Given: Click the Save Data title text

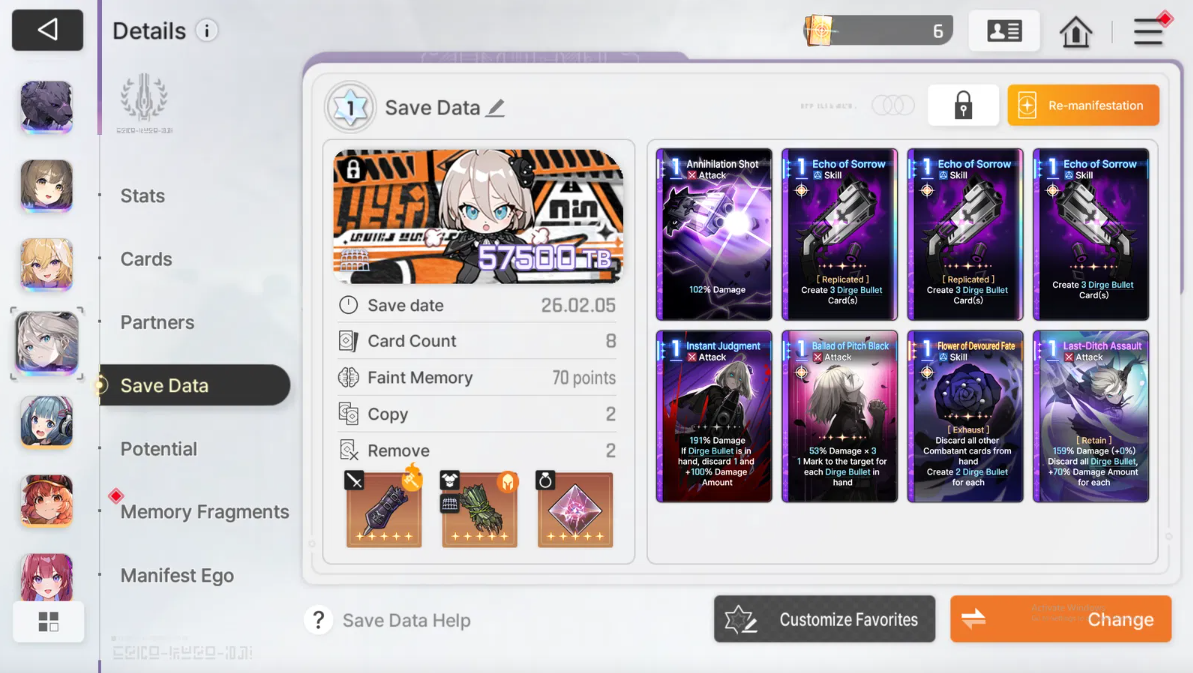Looking at the screenshot, I should [x=432, y=108].
